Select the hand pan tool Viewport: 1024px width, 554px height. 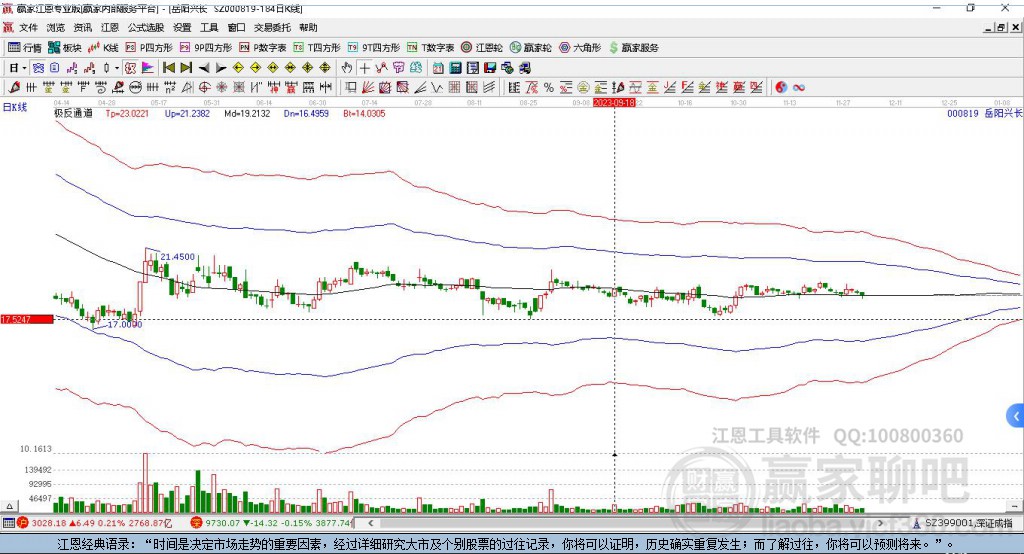pos(347,68)
